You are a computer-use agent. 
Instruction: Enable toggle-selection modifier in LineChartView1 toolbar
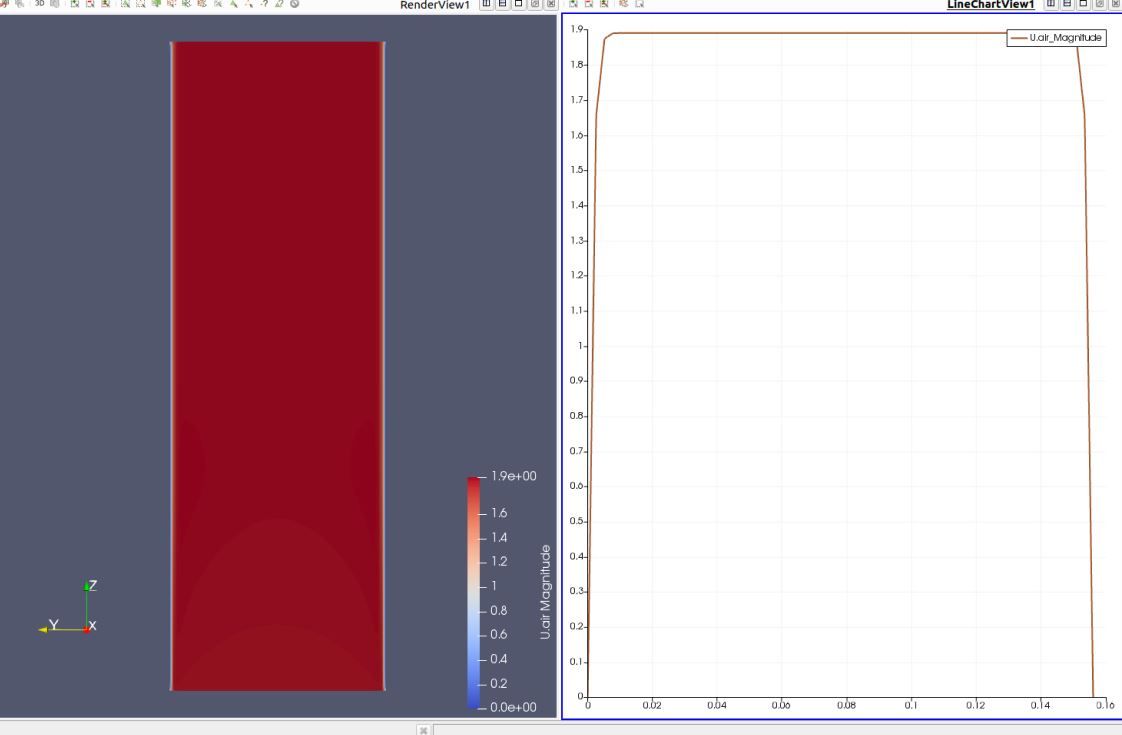tap(605, 4)
